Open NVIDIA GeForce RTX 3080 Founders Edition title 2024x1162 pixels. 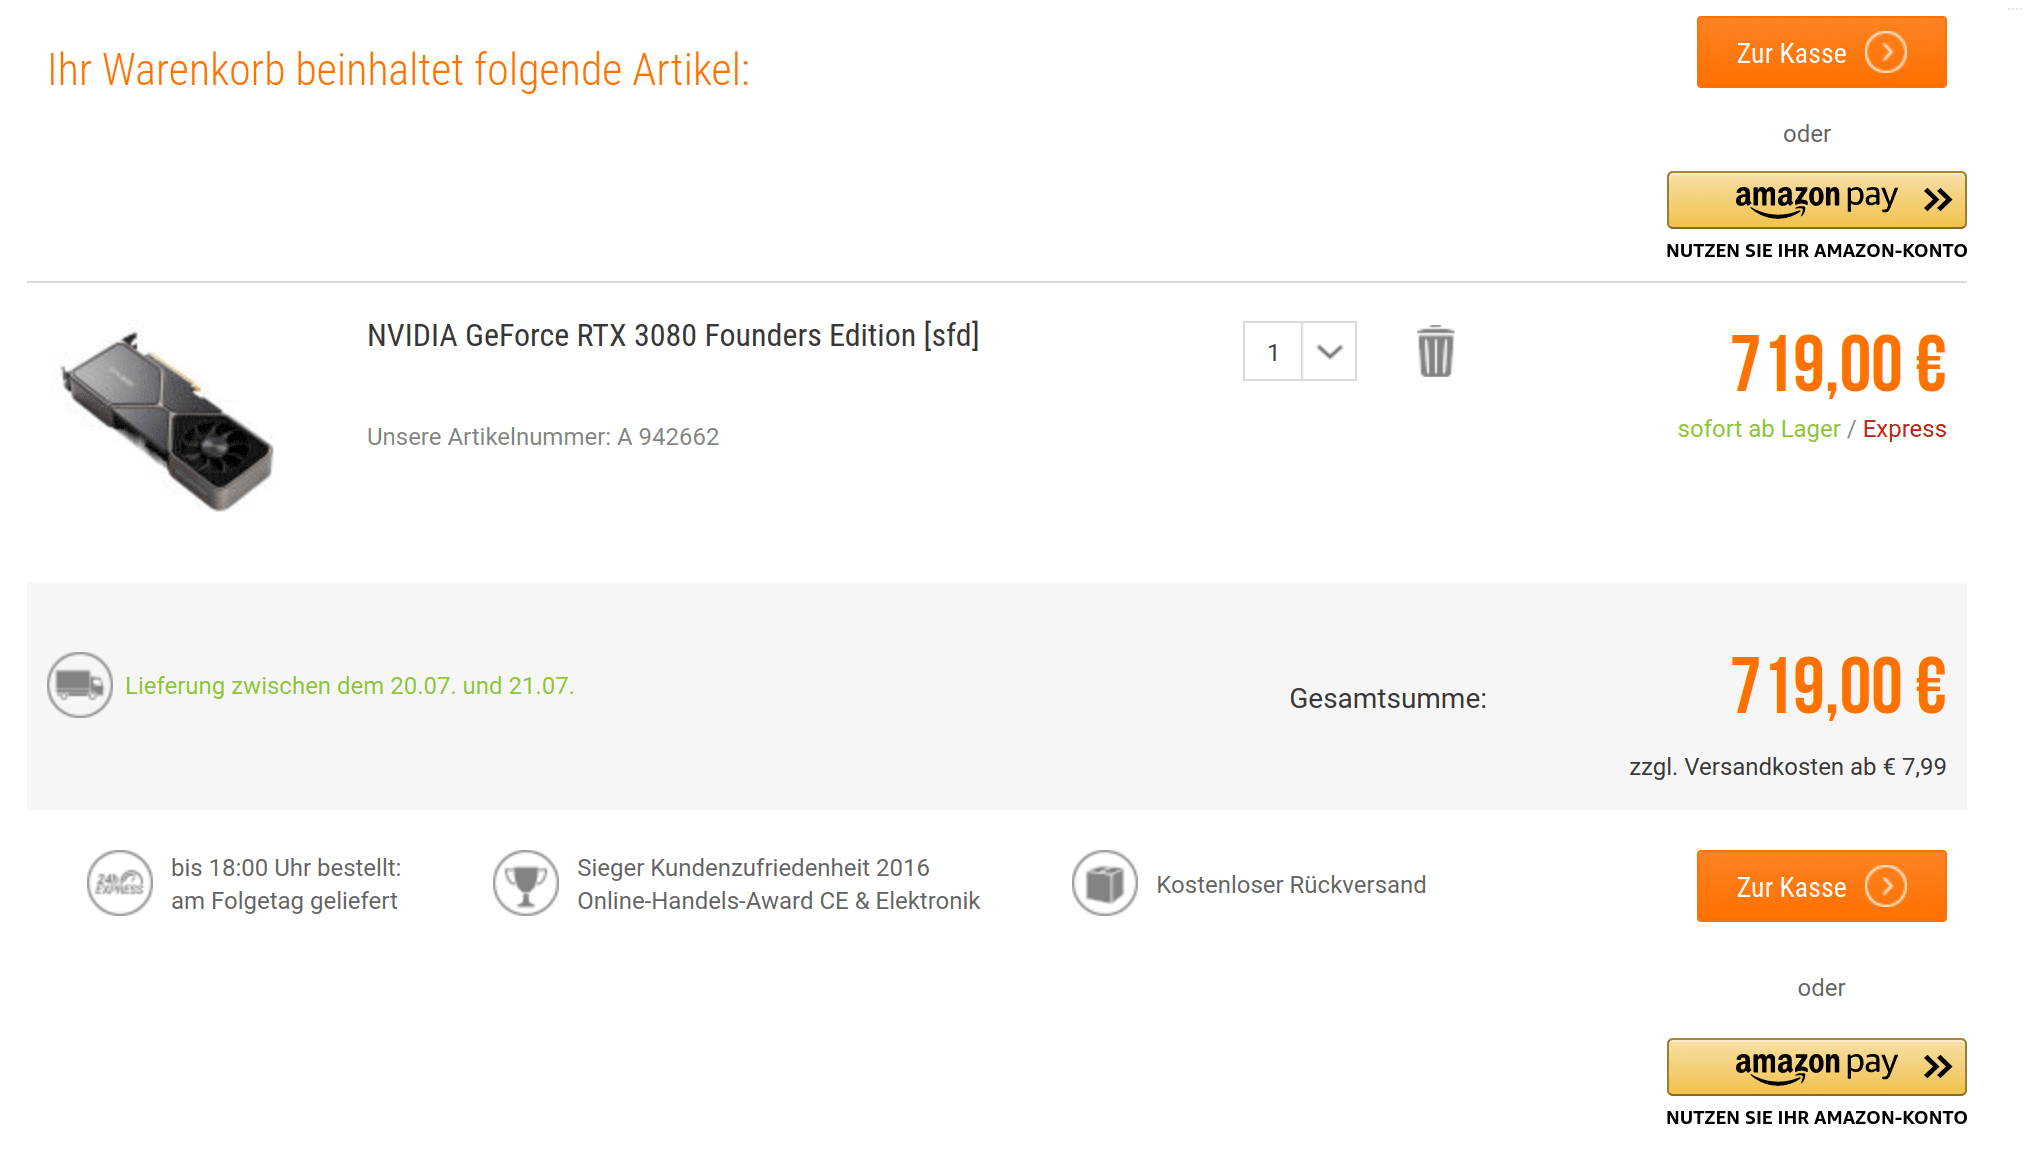[x=672, y=336]
